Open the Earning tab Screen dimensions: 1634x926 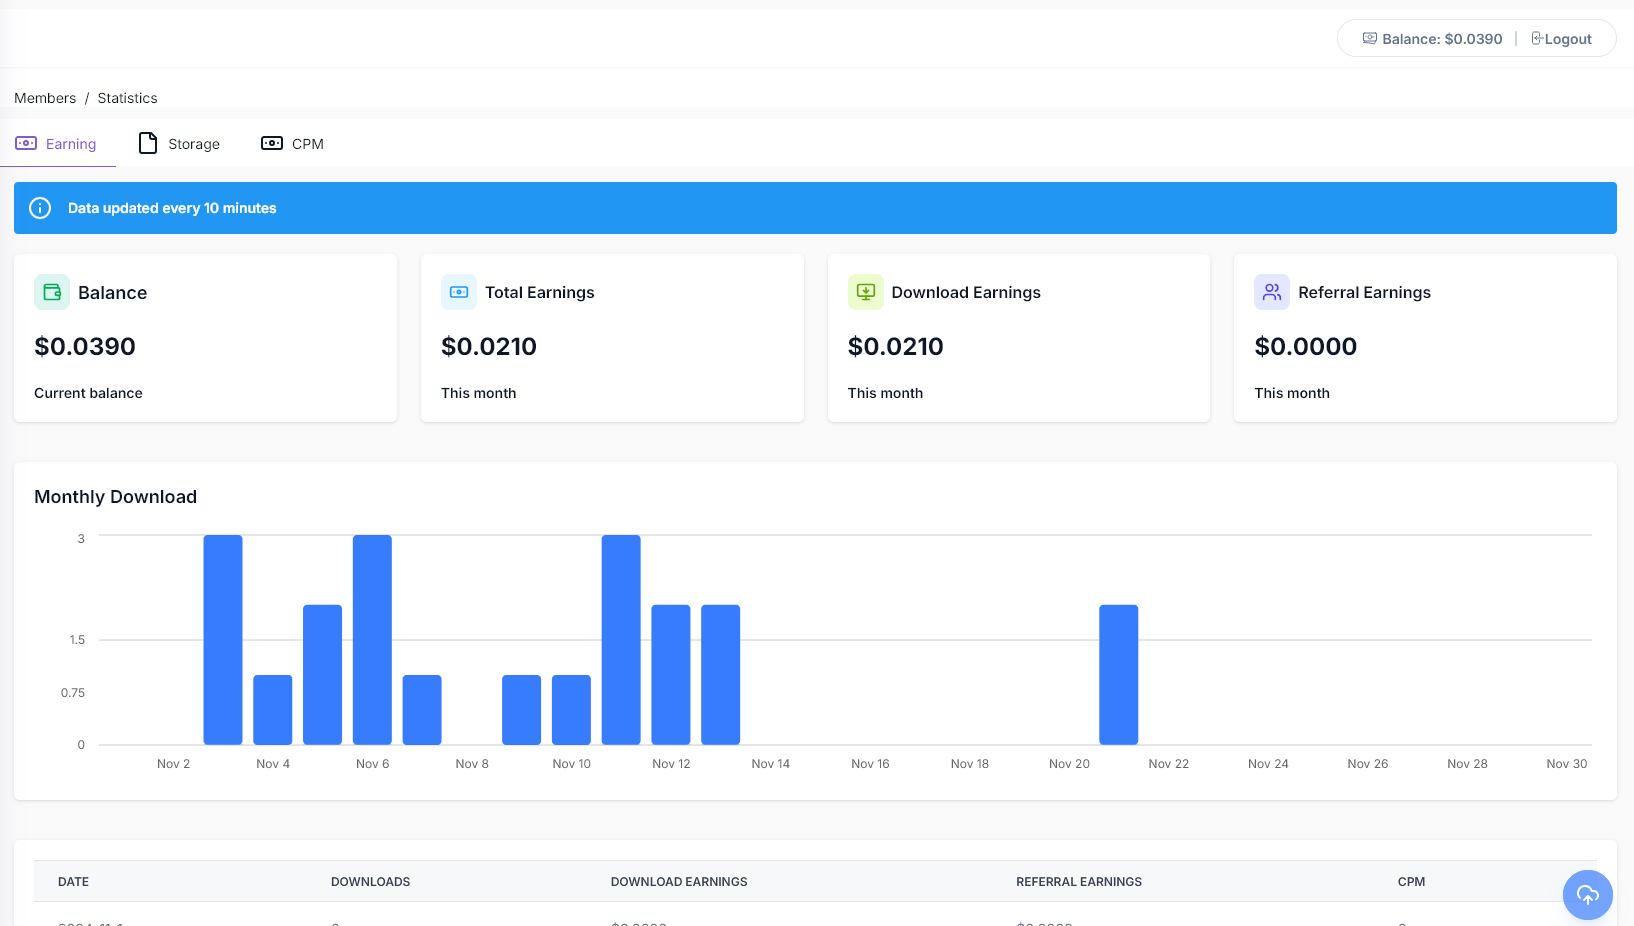pyautogui.click(x=57, y=144)
